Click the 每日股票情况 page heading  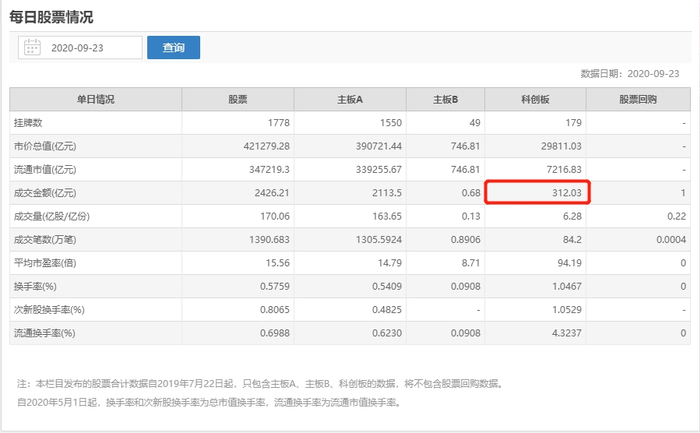click(51, 17)
